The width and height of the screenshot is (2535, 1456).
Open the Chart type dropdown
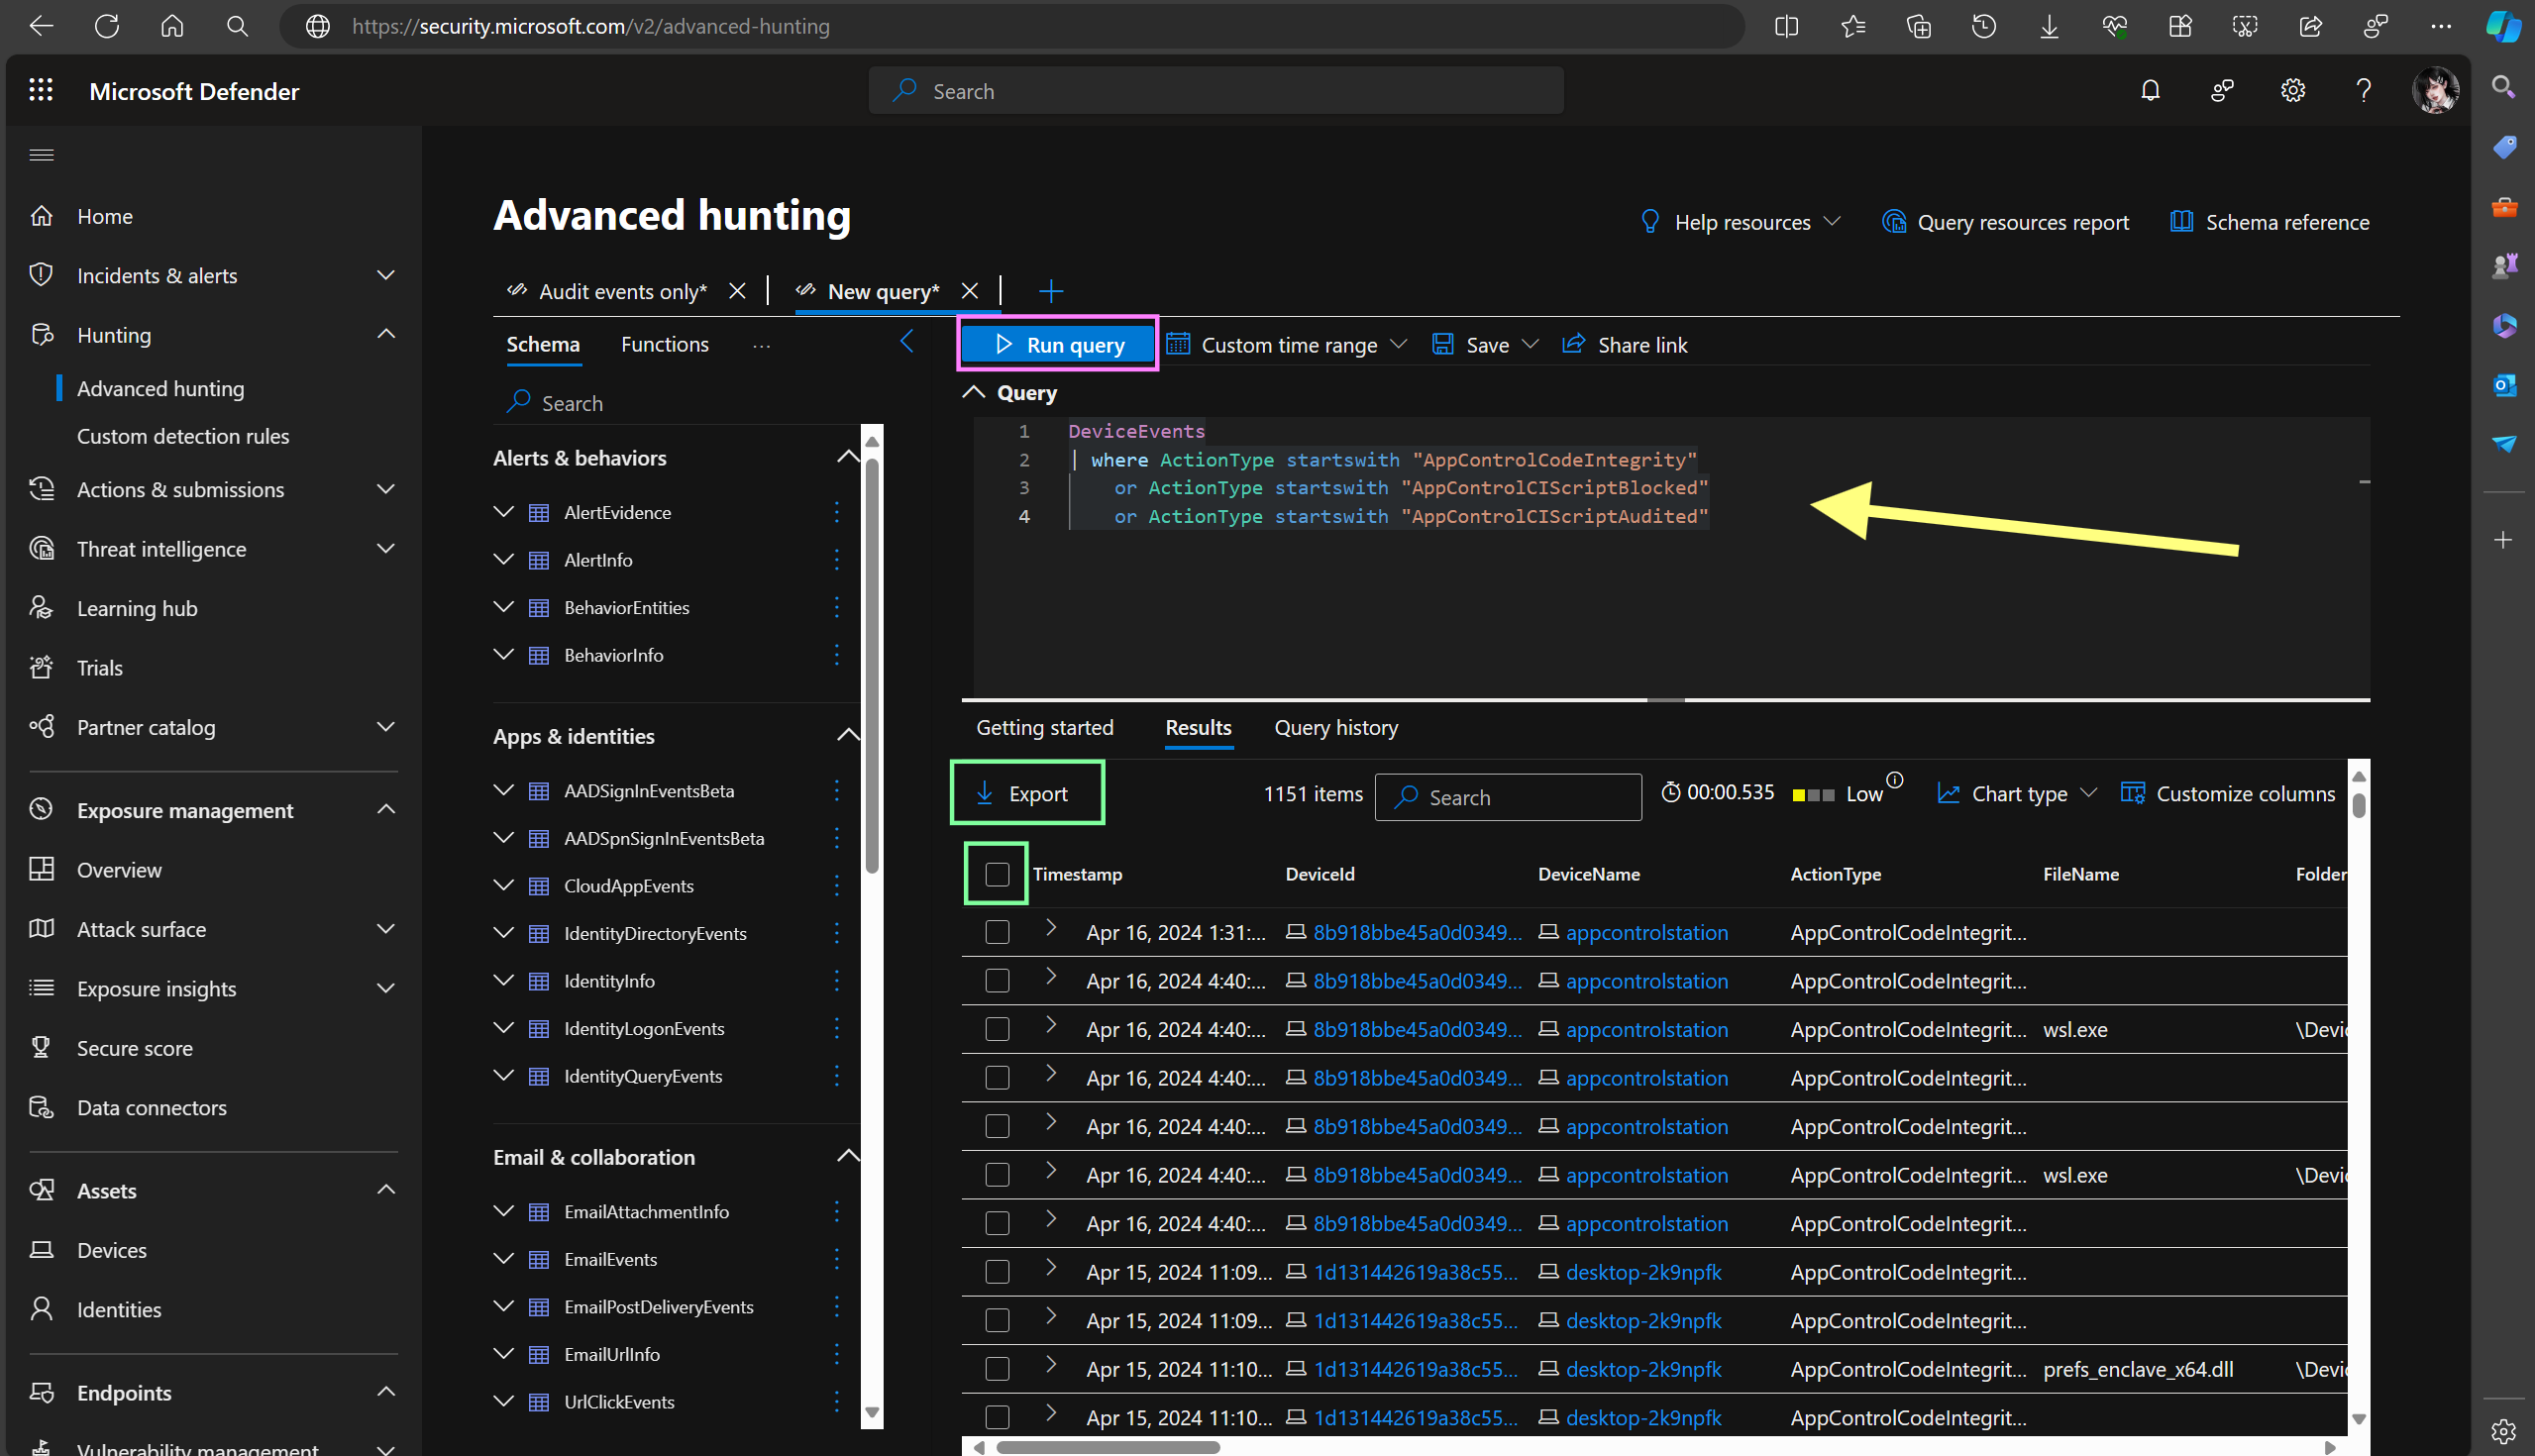tap(2017, 794)
